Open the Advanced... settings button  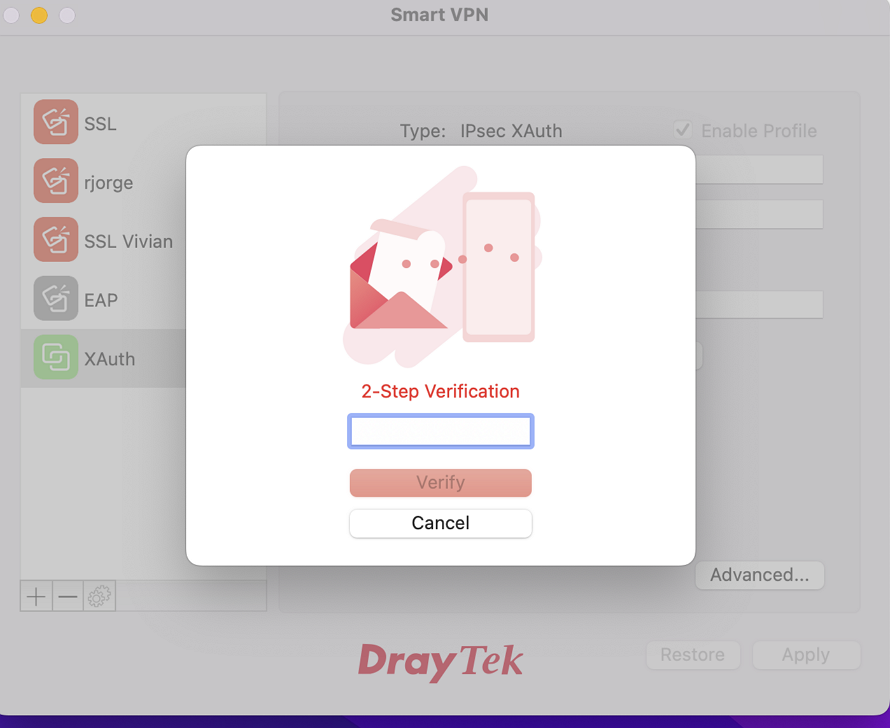click(759, 575)
